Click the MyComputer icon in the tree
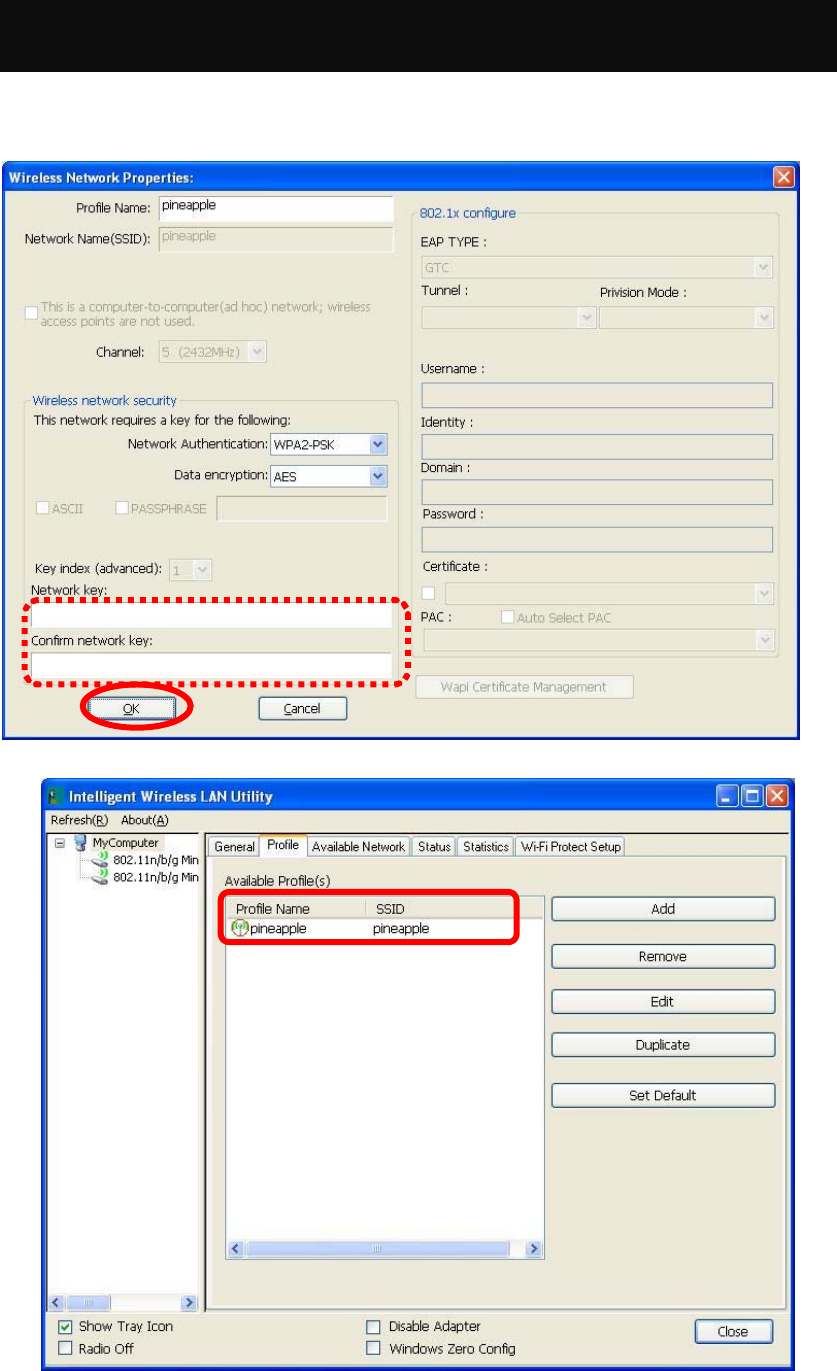This screenshot has height=1371, width=837. [x=81, y=843]
